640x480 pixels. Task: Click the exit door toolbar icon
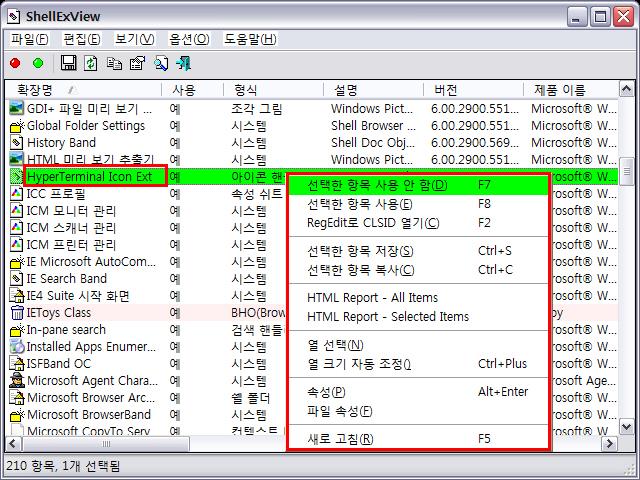pos(183,63)
